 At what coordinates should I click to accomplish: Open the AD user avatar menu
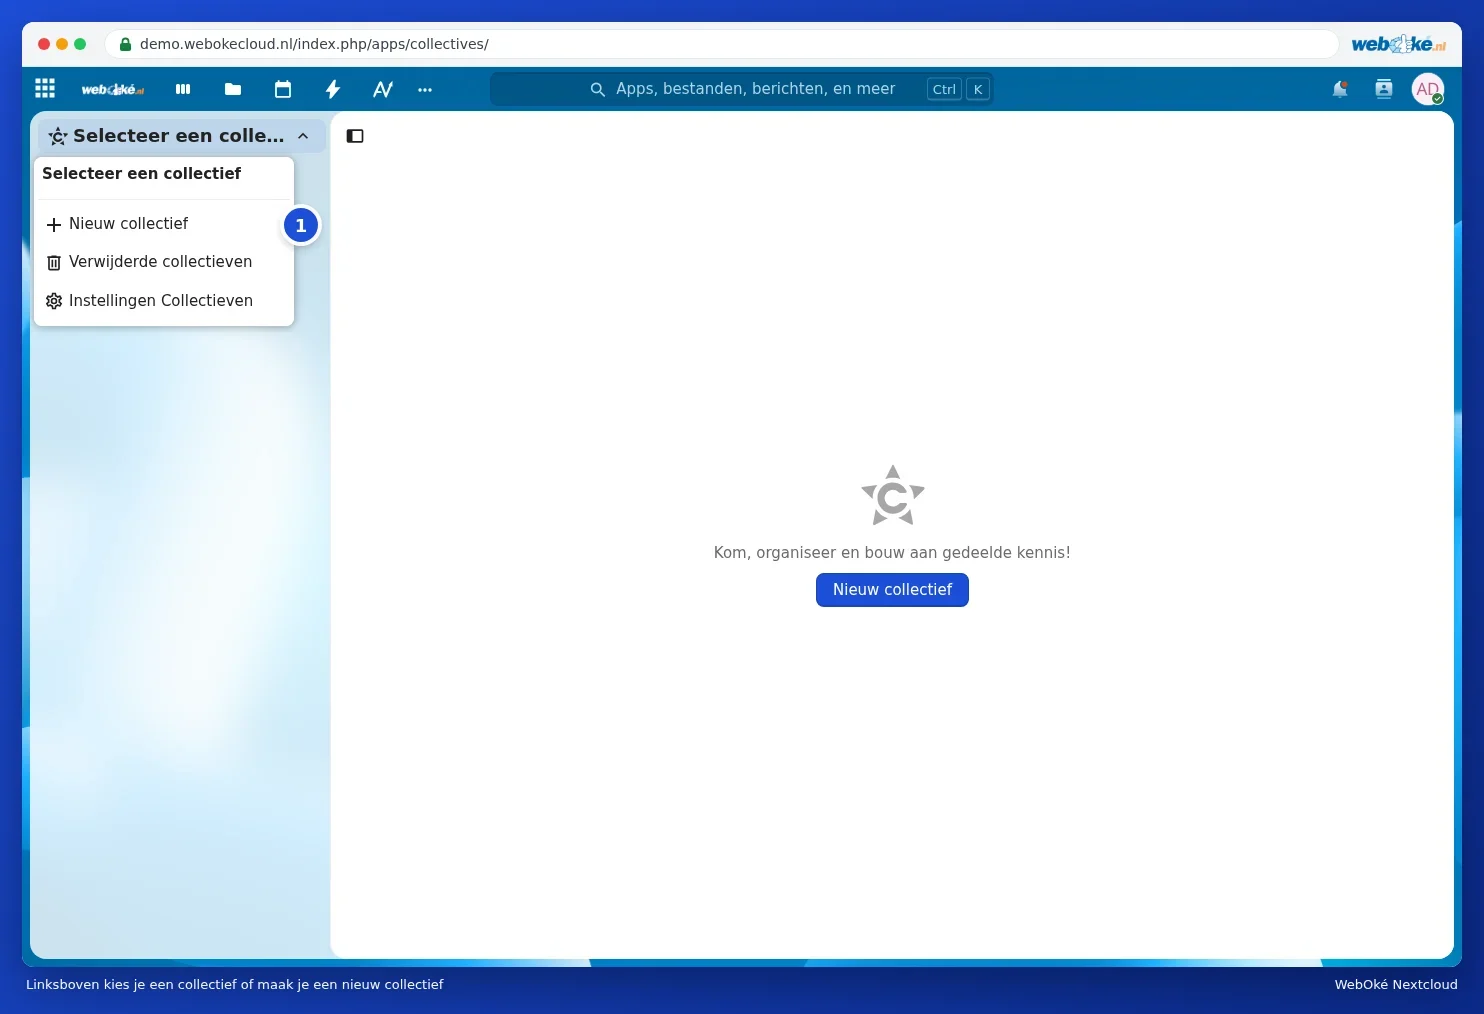1428,89
